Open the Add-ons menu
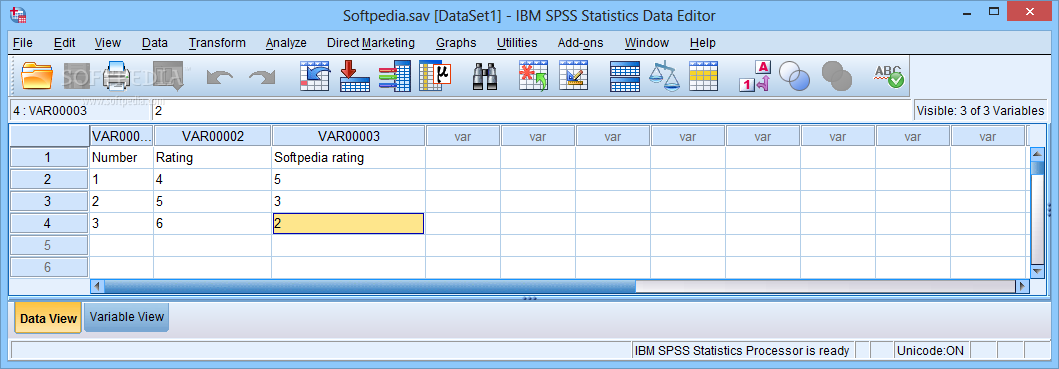This screenshot has width=1059, height=369. [x=580, y=43]
